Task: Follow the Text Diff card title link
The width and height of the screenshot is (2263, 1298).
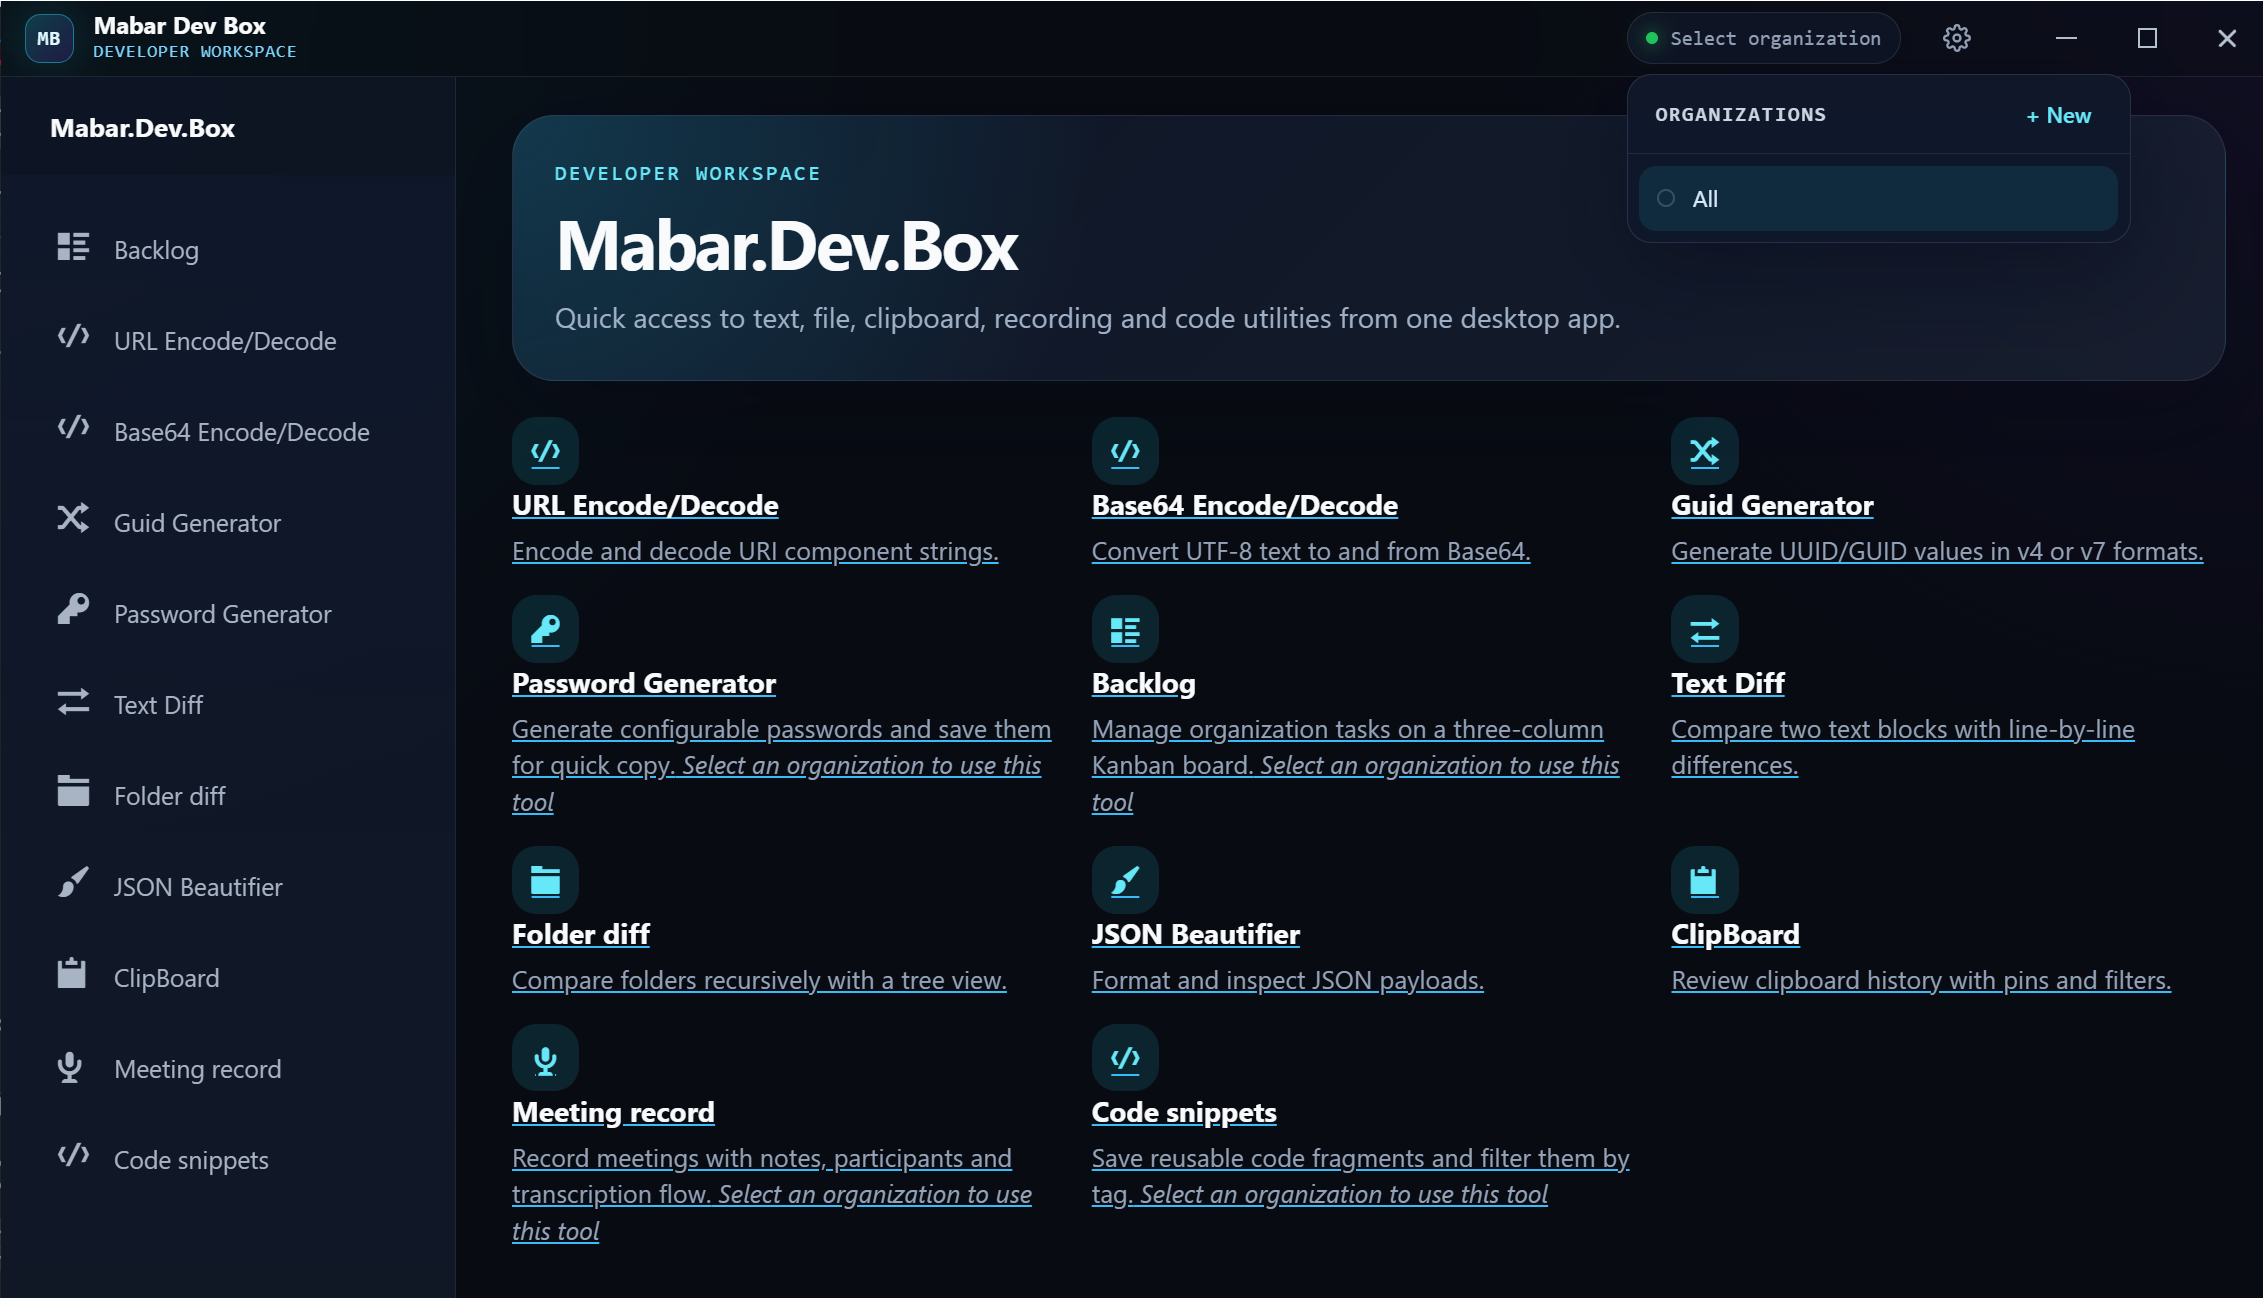Action: tap(1728, 683)
